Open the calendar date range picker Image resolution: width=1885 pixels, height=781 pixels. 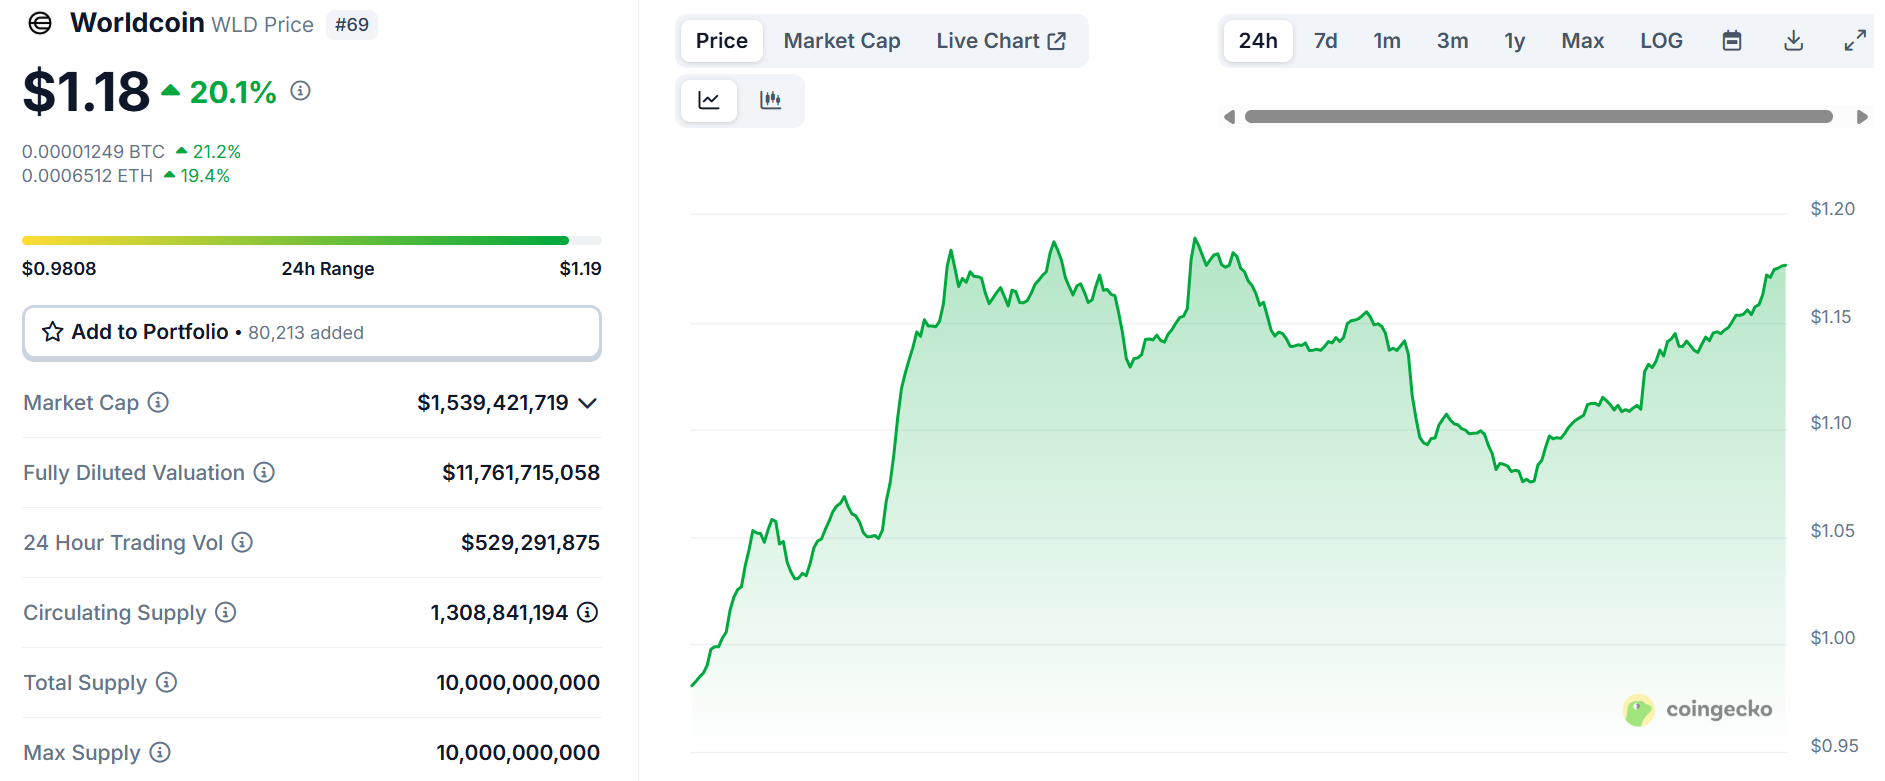coord(1732,41)
